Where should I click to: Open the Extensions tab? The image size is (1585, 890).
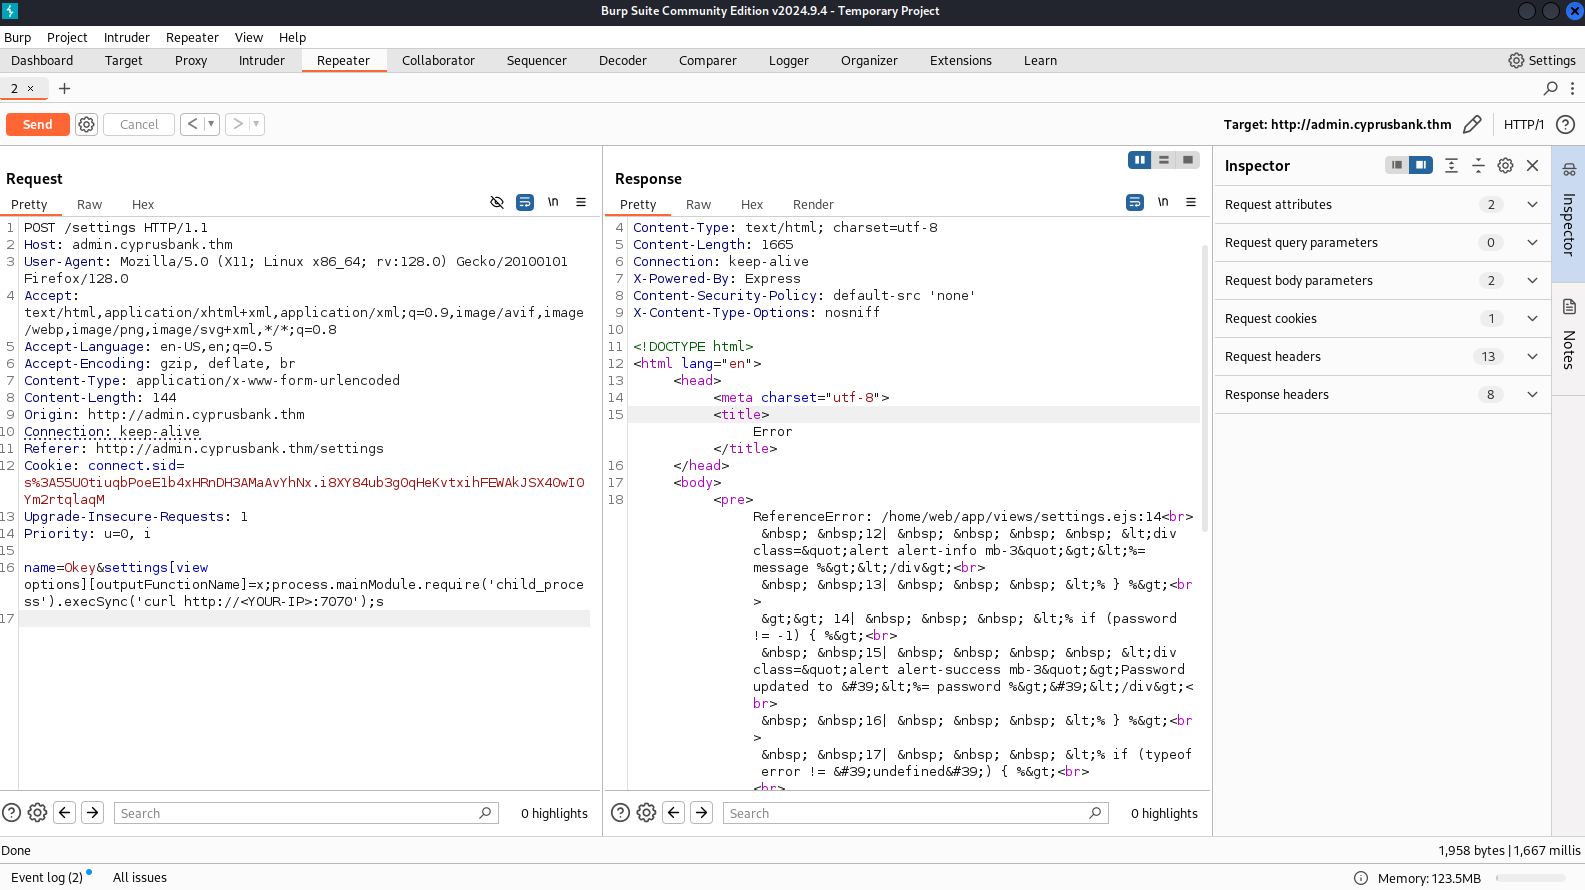point(961,60)
